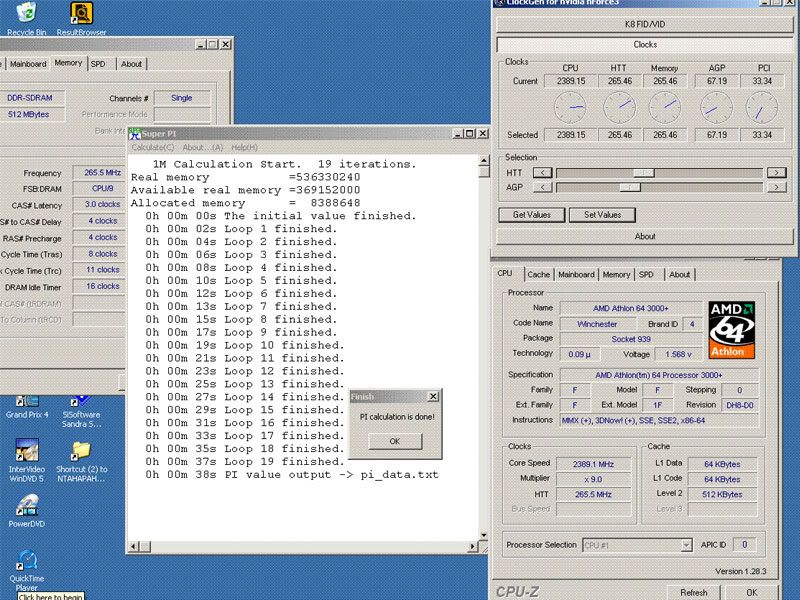This screenshot has width=800, height=600.
Task: Click the AGP slider left arrow
Action: pyautogui.click(x=541, y=186)
